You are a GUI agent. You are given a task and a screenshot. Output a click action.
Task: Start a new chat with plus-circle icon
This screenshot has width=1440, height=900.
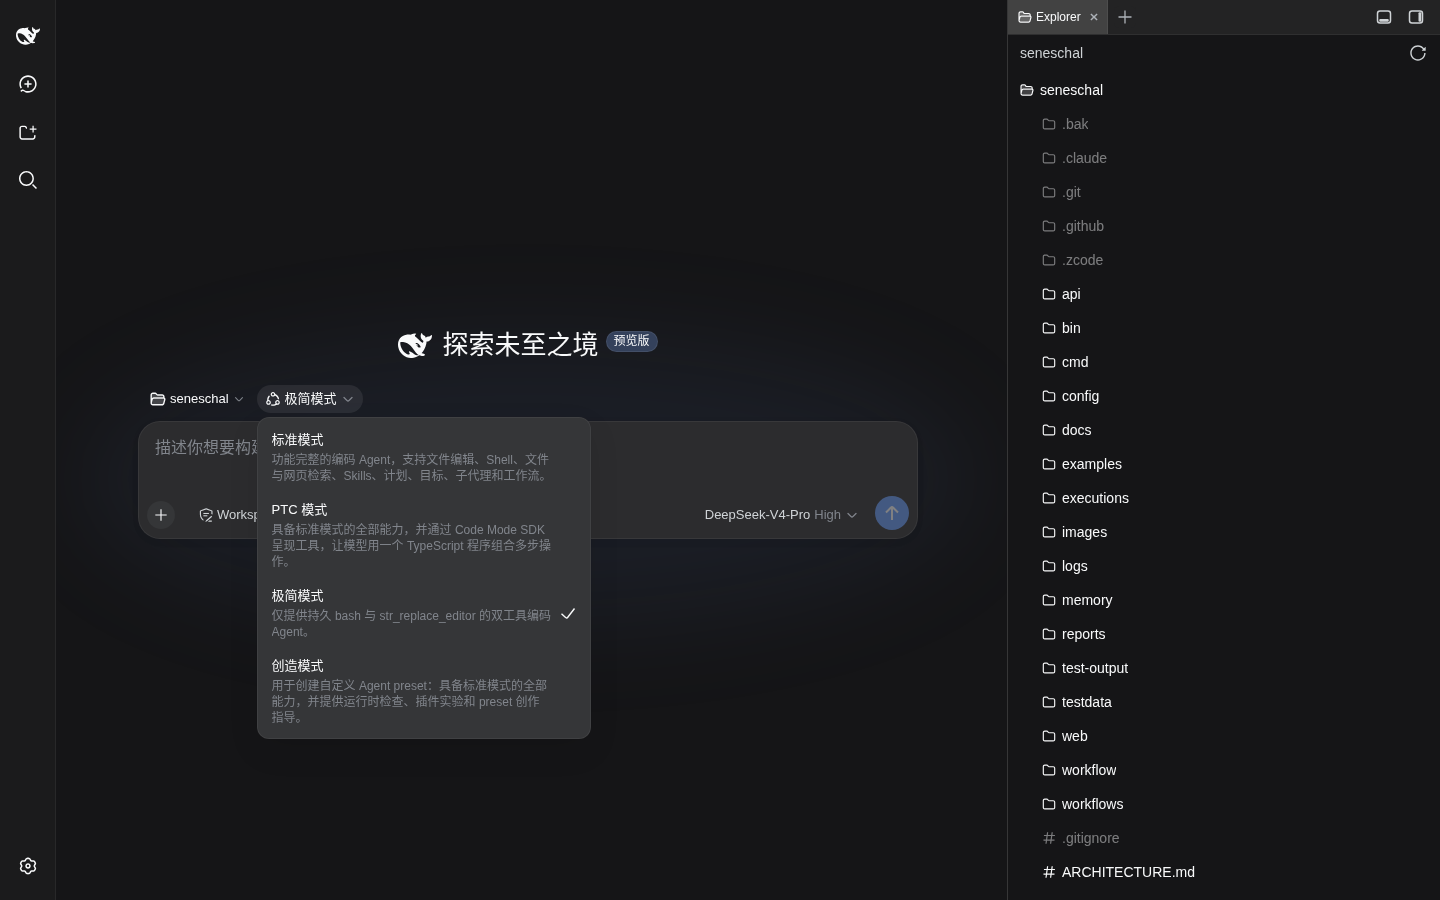tap(28, 84)
